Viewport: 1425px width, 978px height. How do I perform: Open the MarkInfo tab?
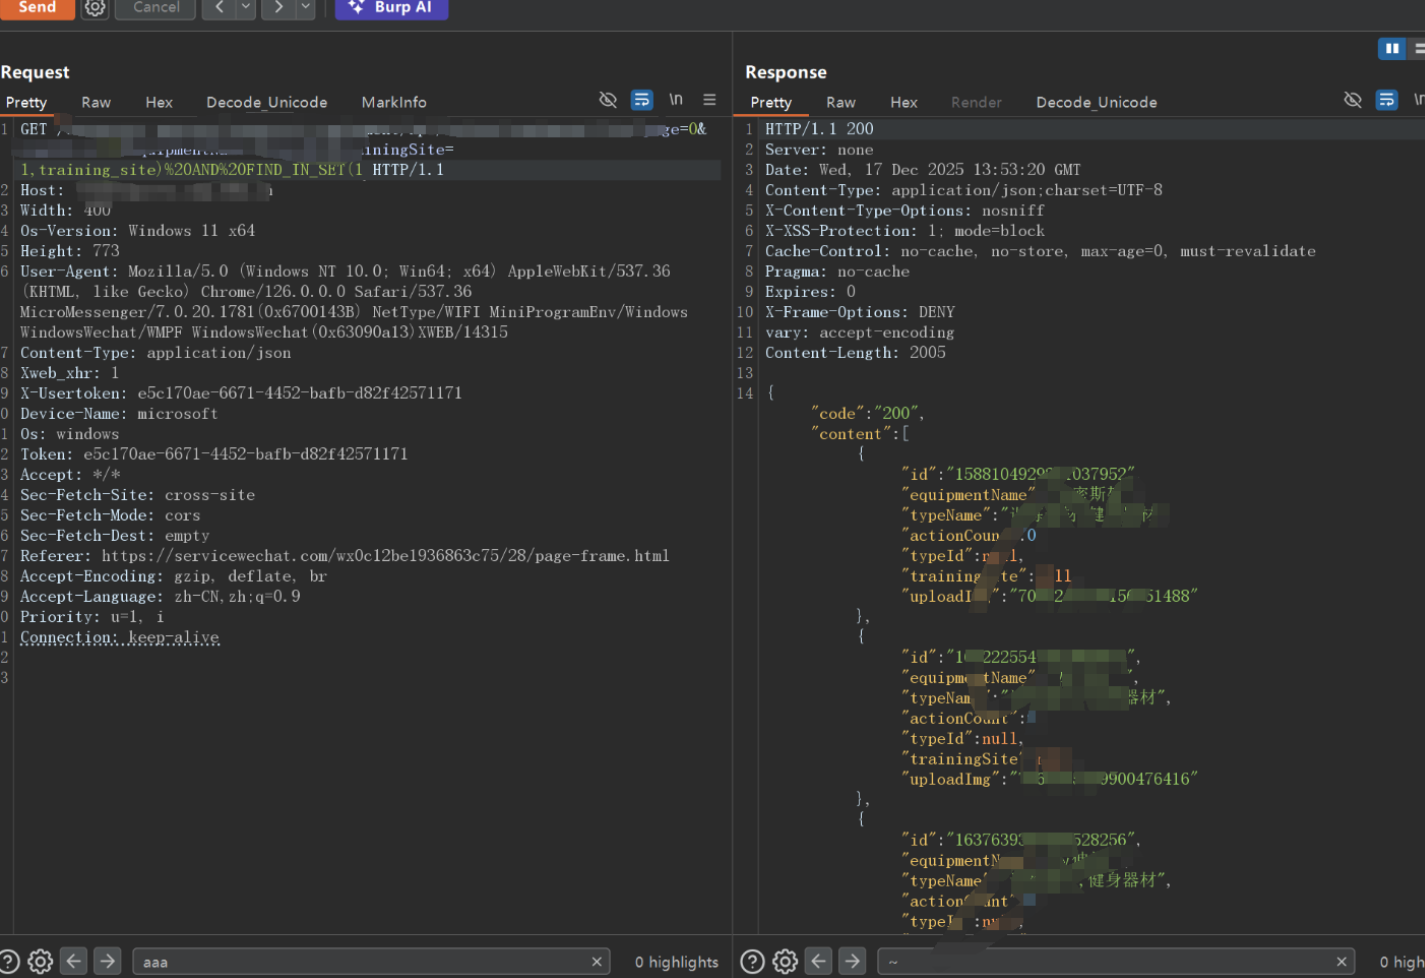[x=394, y=102]
